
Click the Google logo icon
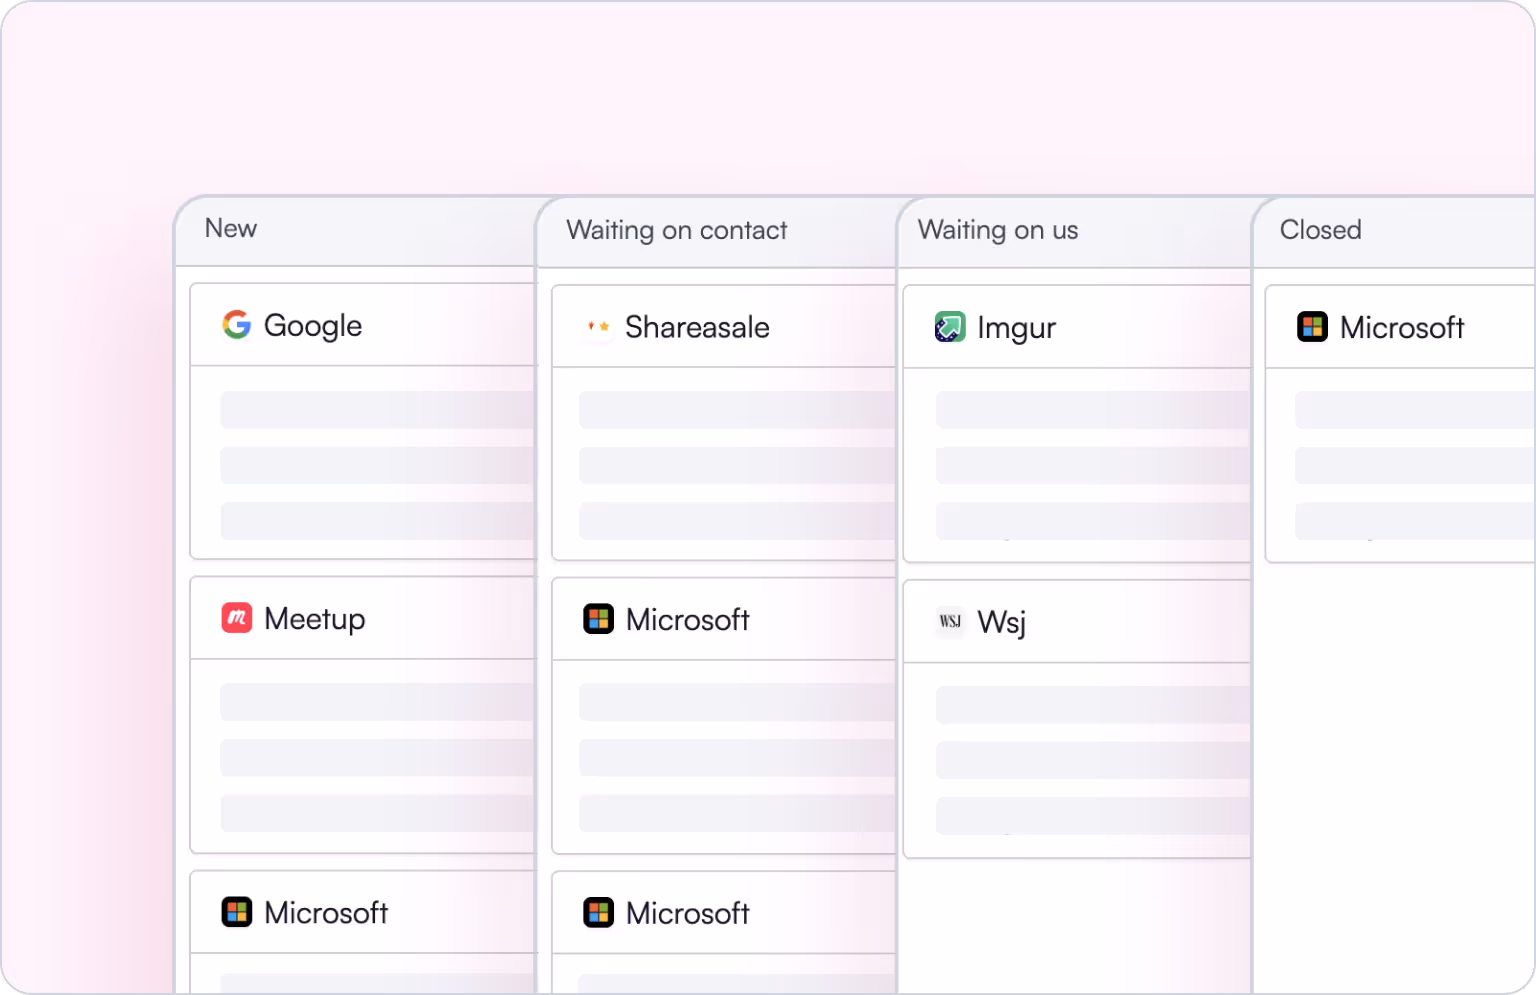(237, 325)
